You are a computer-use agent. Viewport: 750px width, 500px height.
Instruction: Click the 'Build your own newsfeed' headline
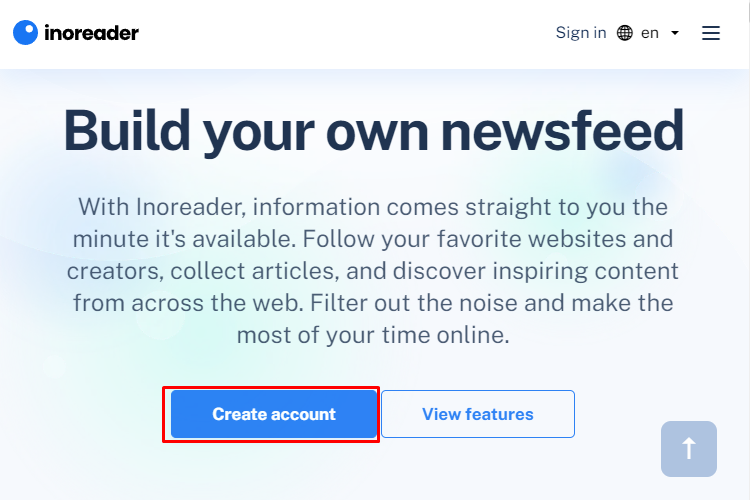click(x=374, y=132)
